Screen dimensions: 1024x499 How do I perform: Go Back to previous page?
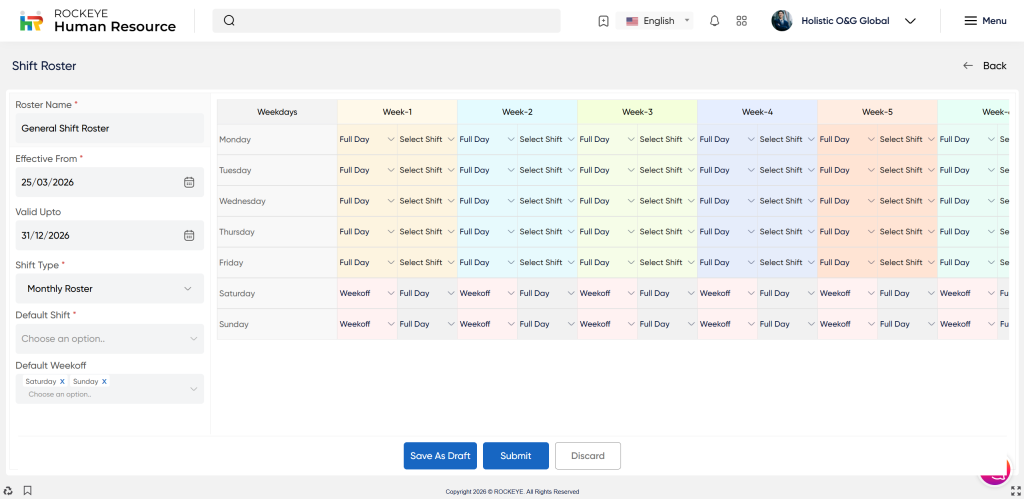pos(984,66)
